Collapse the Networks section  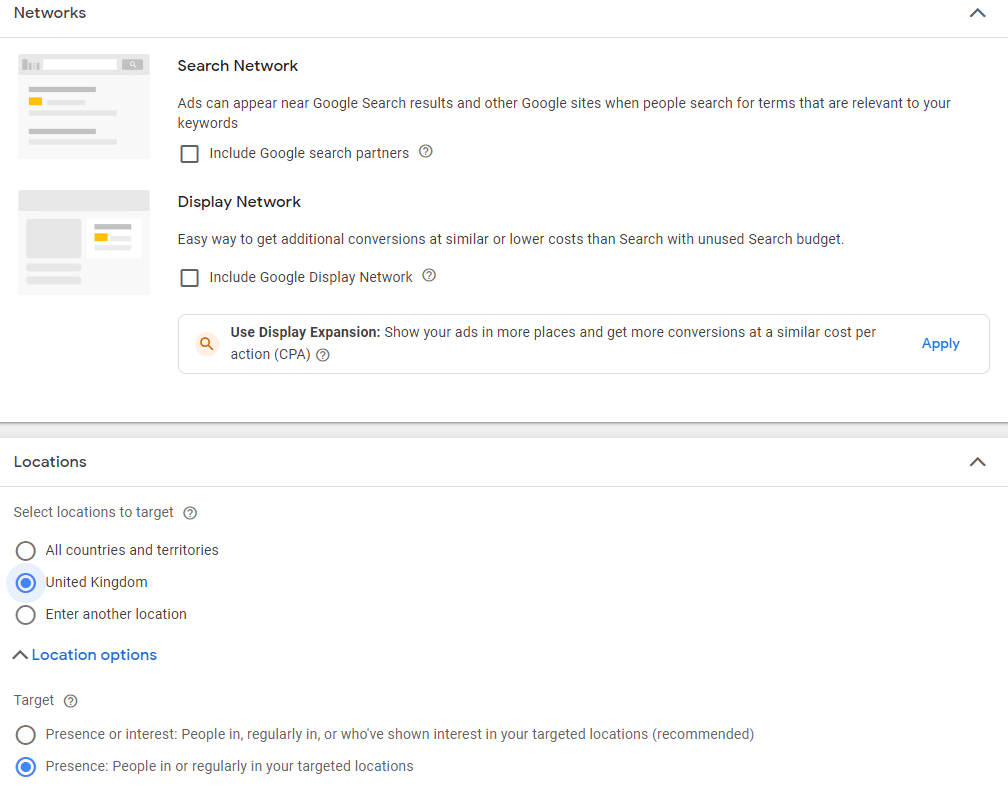point(977,13)
